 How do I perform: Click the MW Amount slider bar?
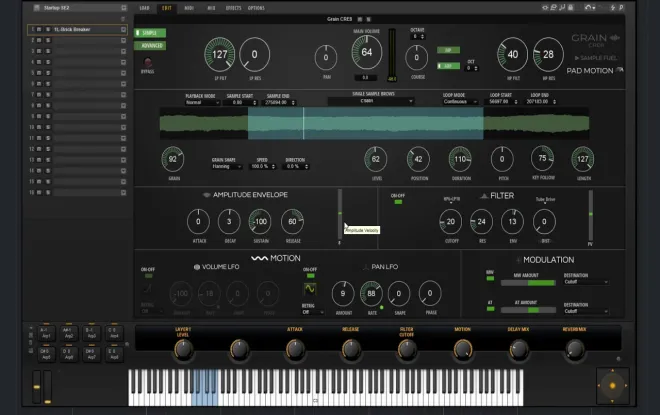click(528, 283)
